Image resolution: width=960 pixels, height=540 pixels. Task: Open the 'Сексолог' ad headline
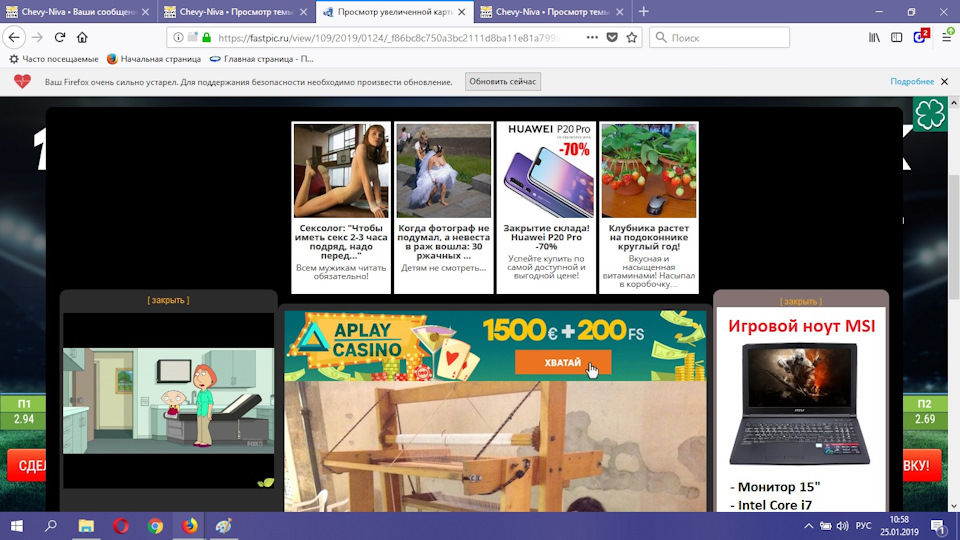pos(341,242)
